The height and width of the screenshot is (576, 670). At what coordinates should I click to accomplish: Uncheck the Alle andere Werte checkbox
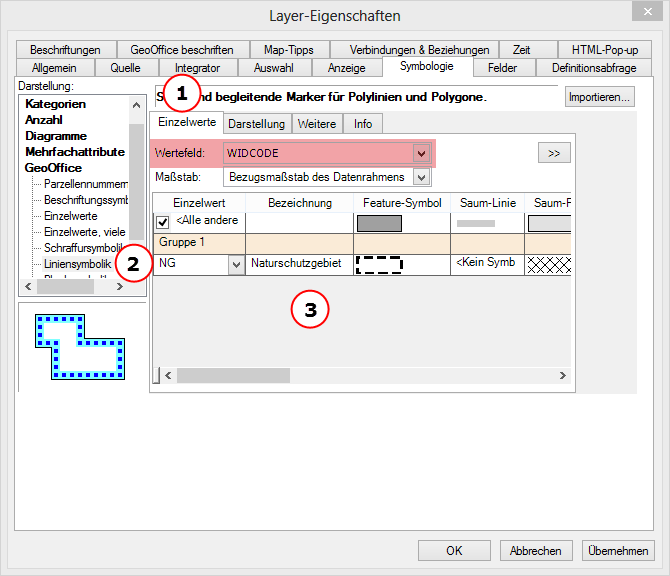pos(163,222)
